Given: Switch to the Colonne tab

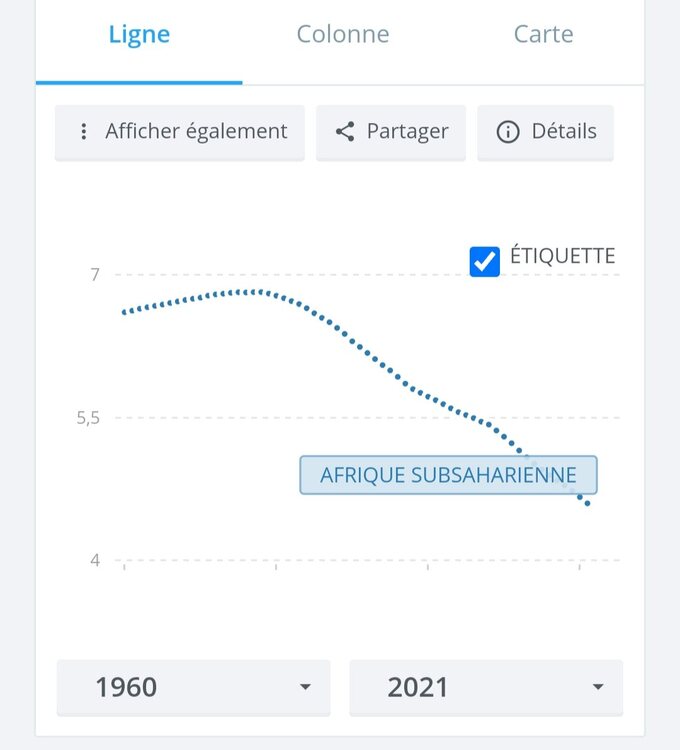Looking at the screenshot, I should (343, 35).
